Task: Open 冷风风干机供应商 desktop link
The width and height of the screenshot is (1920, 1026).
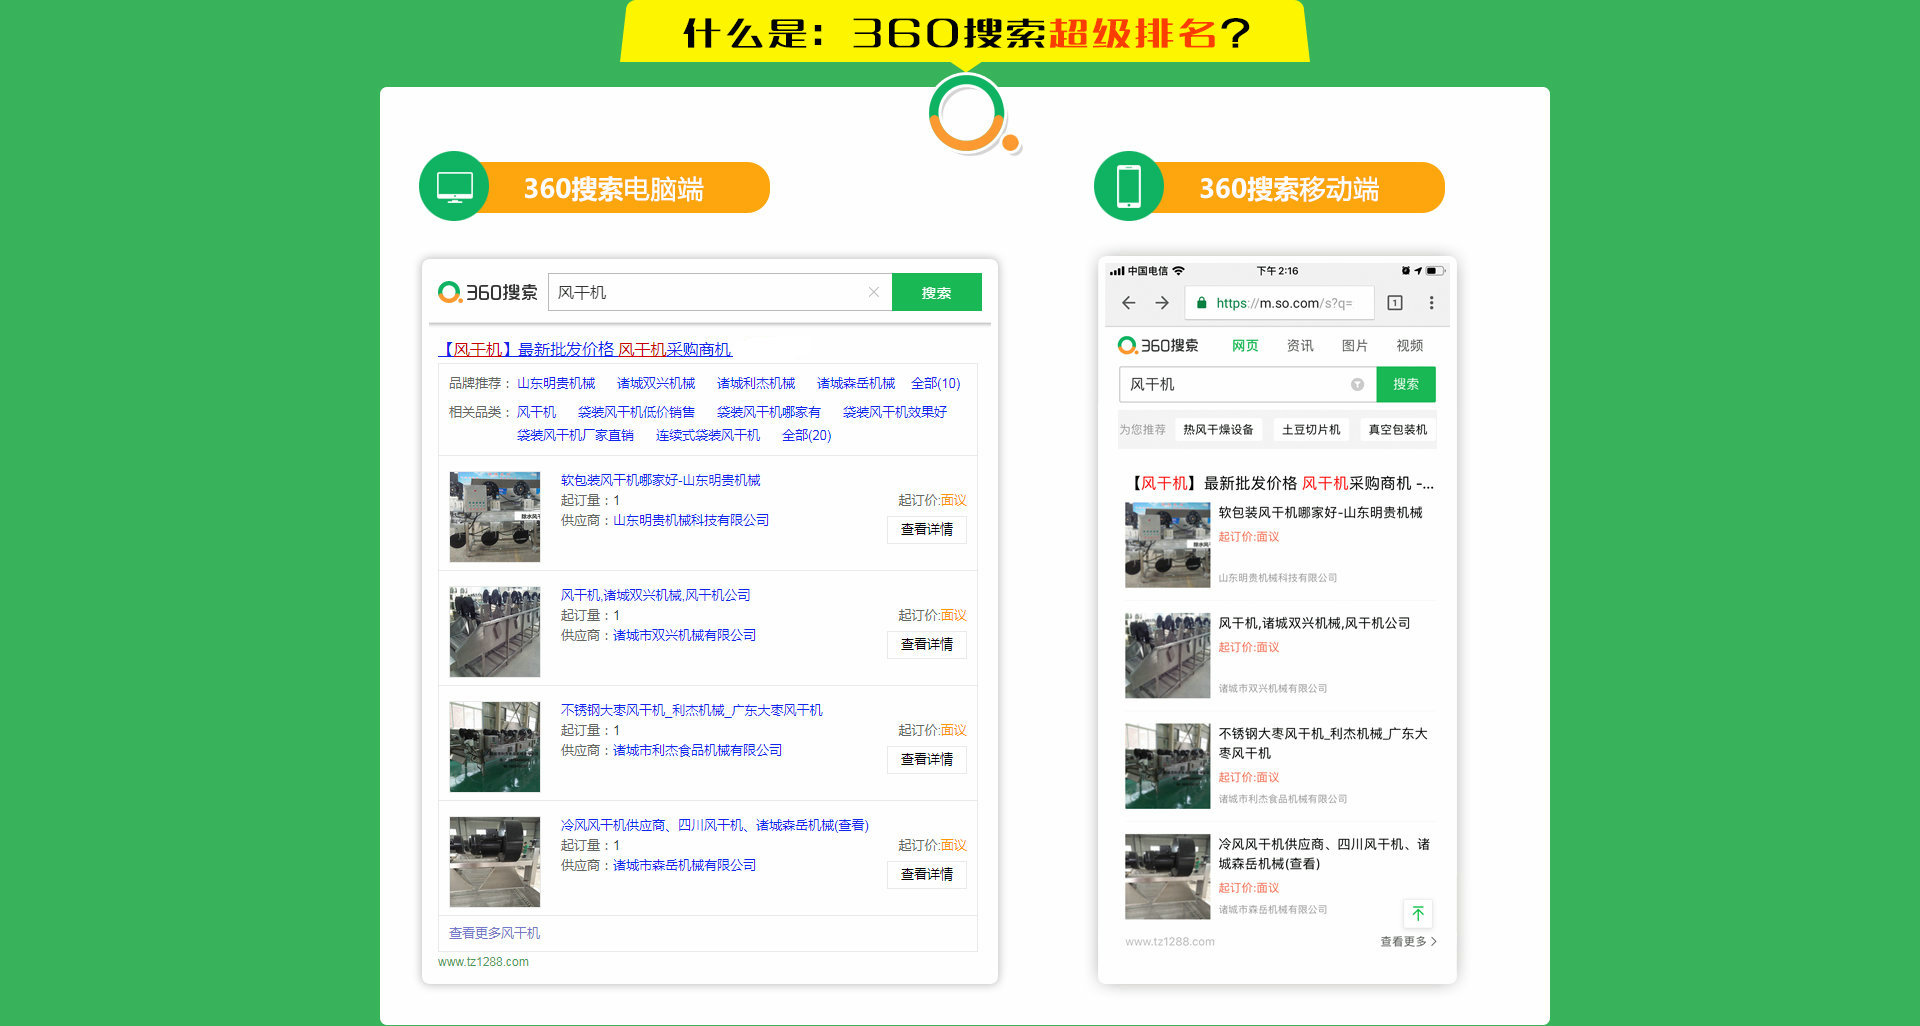Action: pyautogui.click(x=715, y=825)
